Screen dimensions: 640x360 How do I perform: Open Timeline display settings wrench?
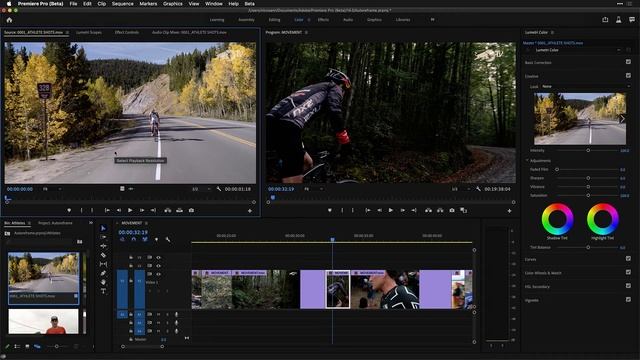tap(168, 240)
